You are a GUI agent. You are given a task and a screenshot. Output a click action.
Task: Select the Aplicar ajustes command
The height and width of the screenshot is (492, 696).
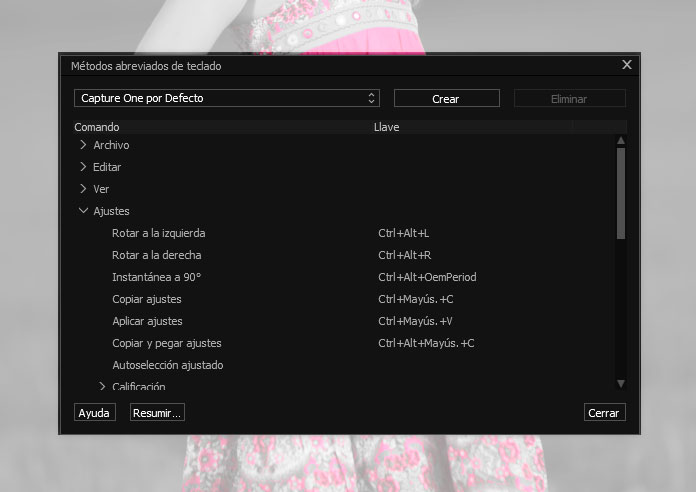[147, 321]
